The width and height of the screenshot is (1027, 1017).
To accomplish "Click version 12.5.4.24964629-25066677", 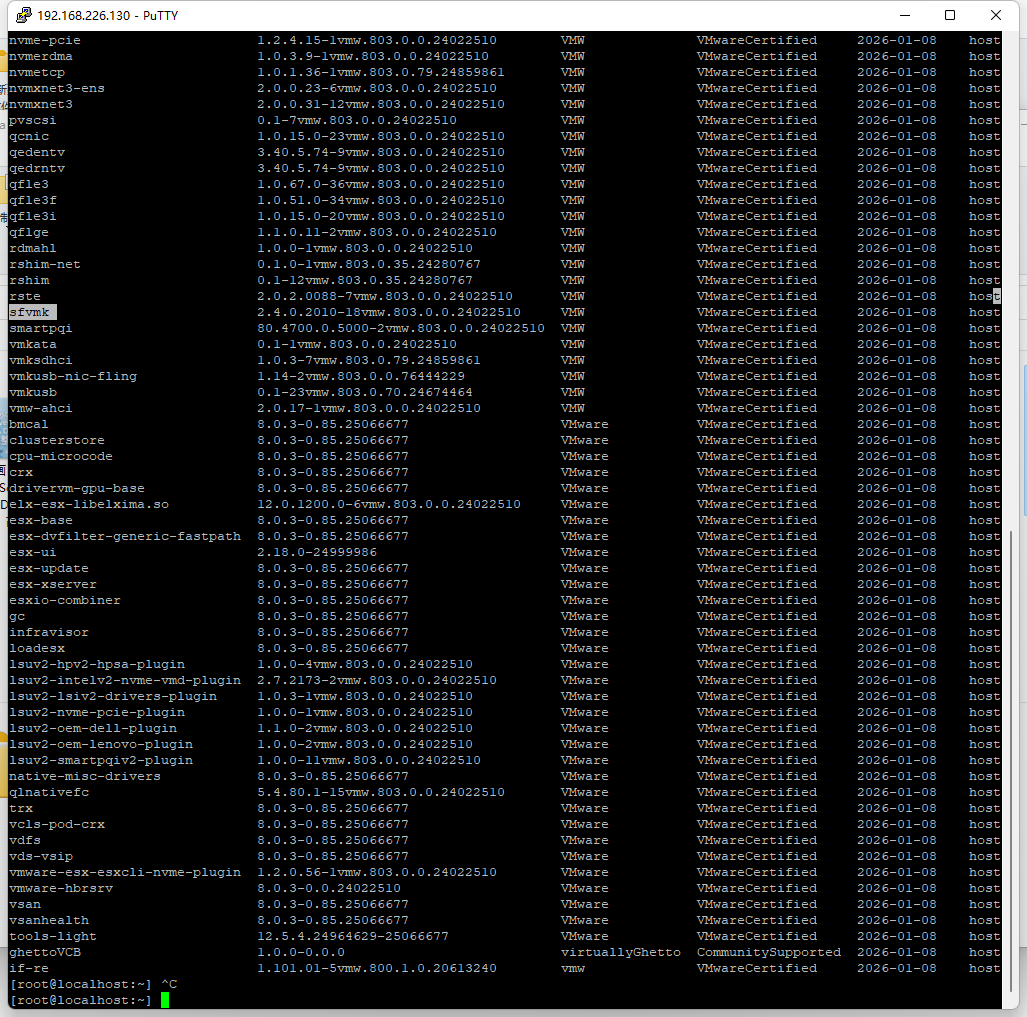I will pos(352,936).
